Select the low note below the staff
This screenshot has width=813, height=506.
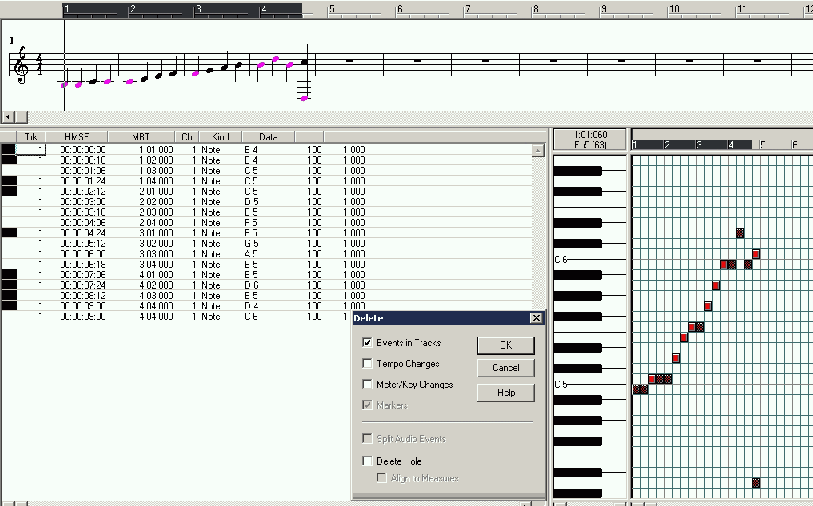[x=304, y=97]
